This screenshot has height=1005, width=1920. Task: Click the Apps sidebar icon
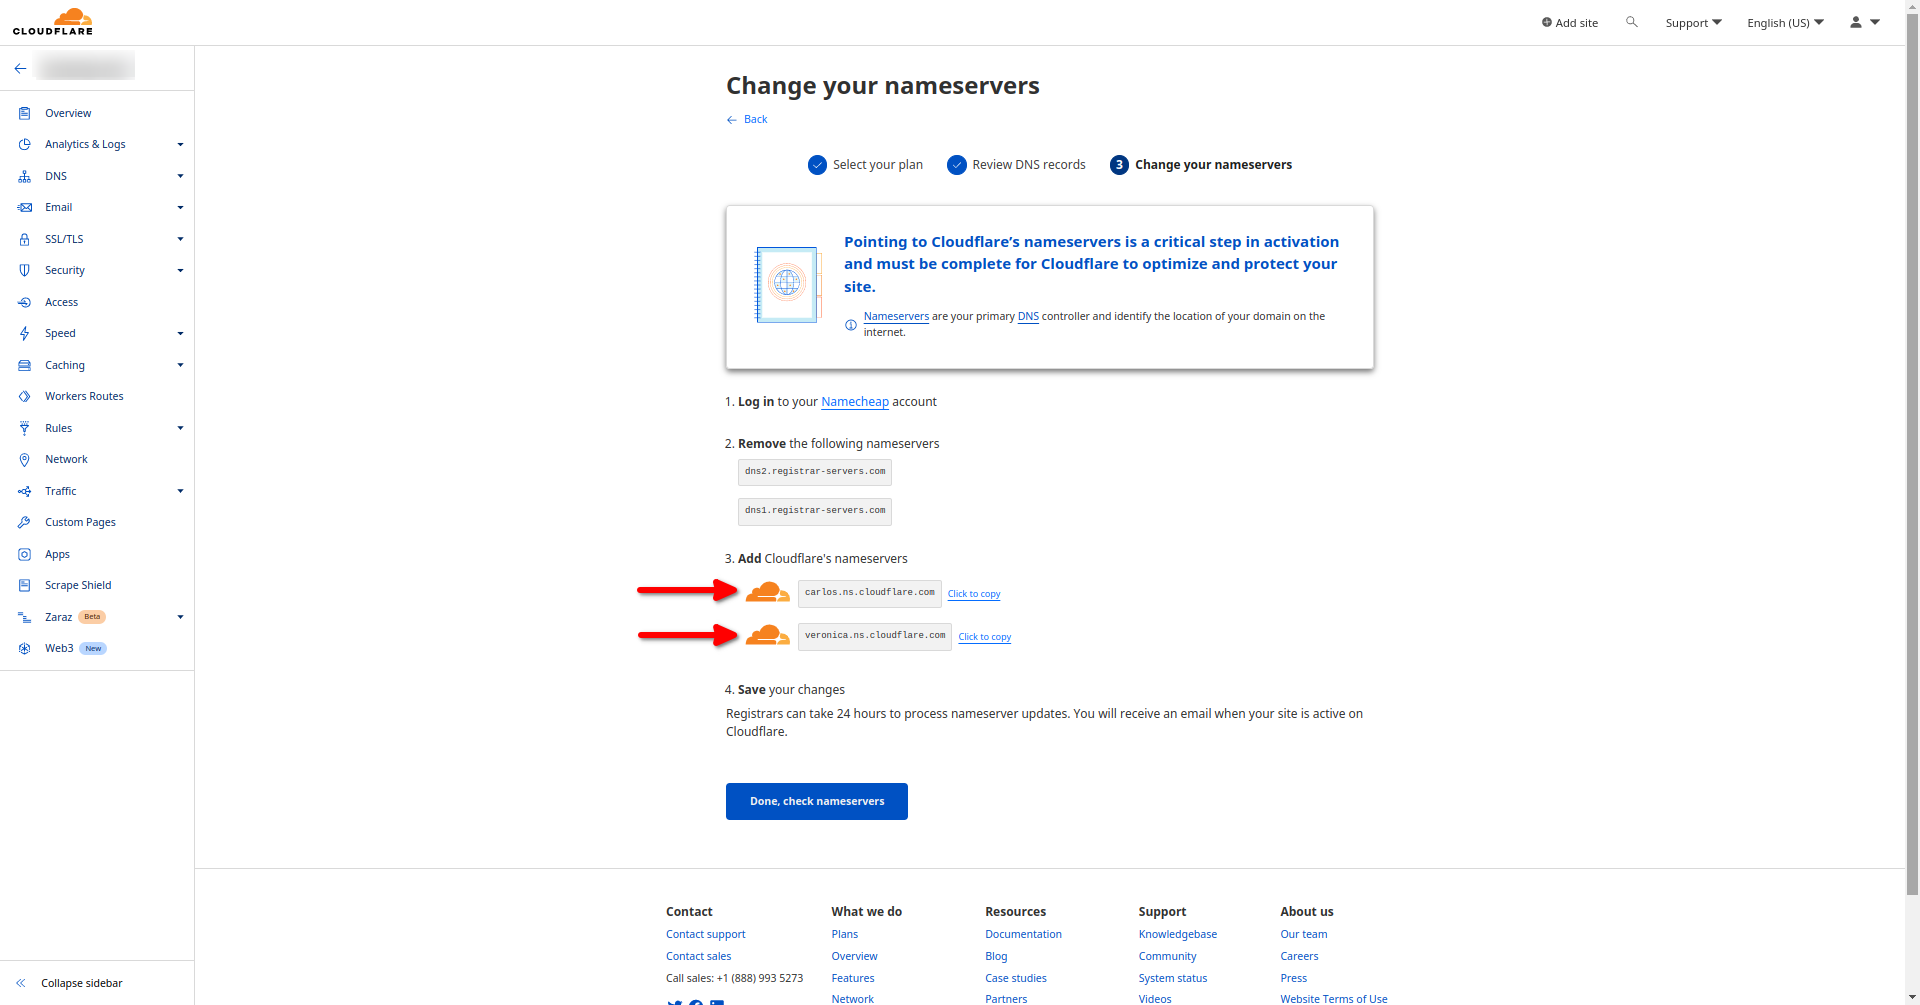coord(24,554)
